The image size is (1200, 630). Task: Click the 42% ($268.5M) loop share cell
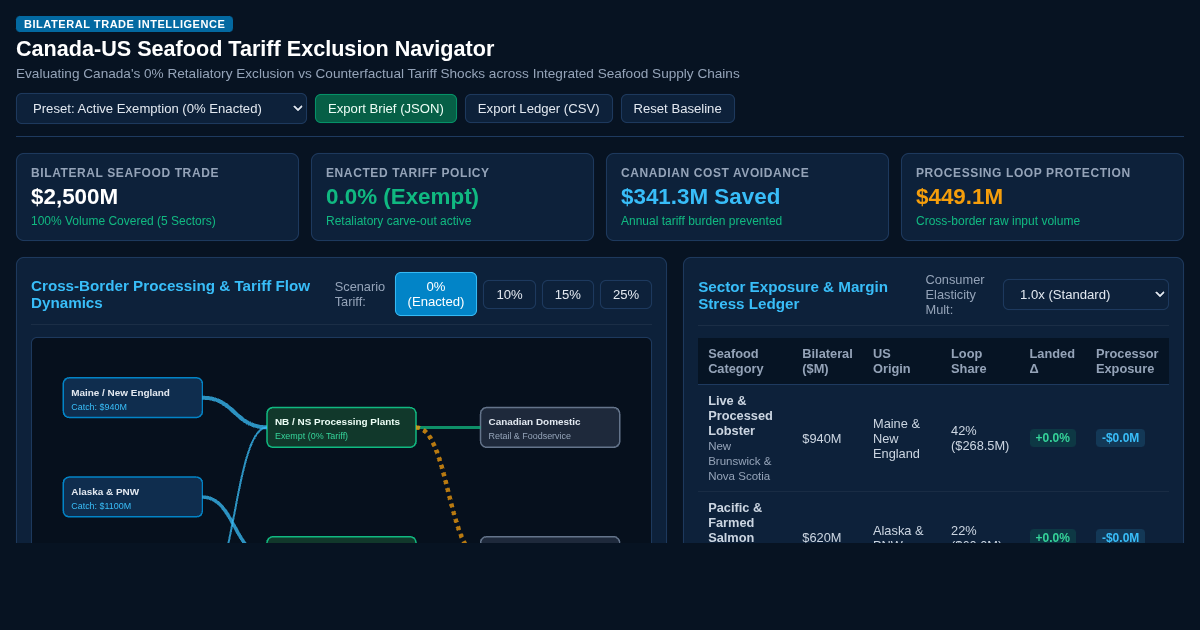980,438
